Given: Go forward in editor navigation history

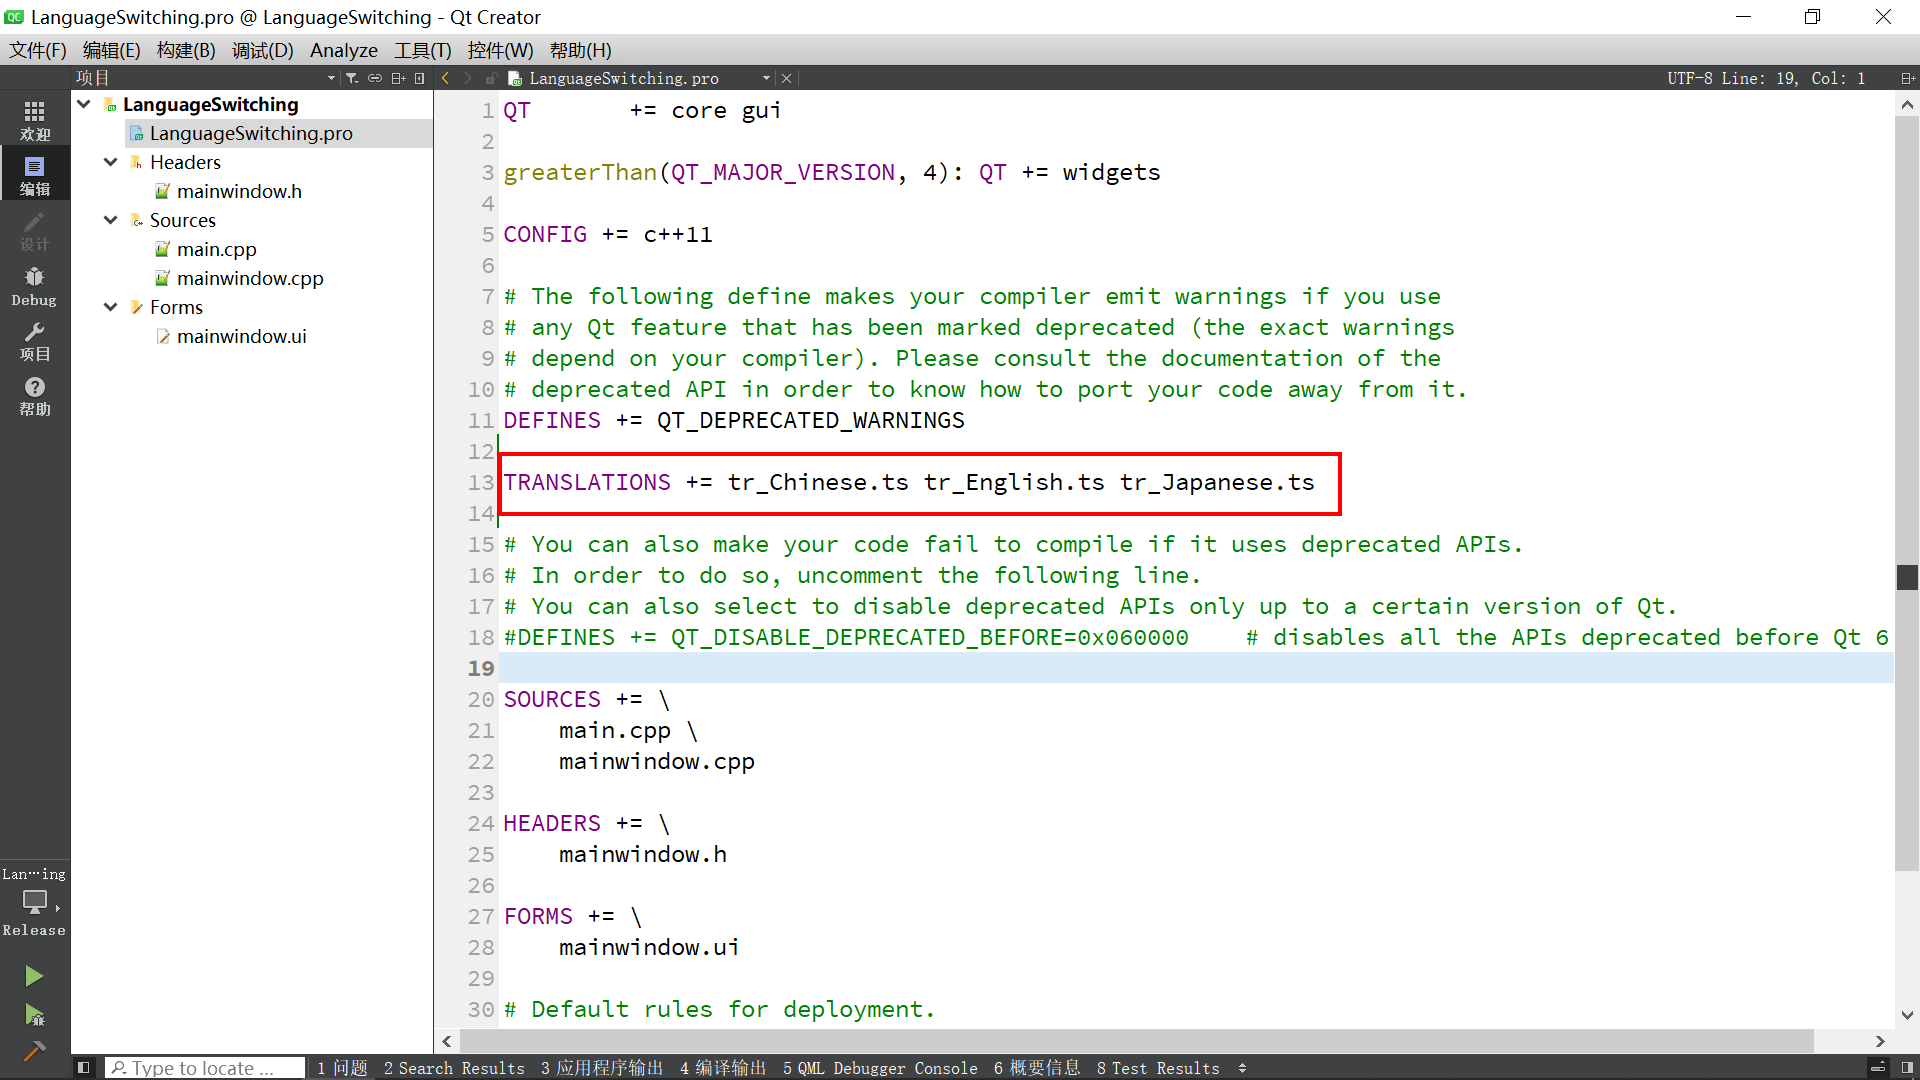Looking at the screenshot, I should [467, 78].
